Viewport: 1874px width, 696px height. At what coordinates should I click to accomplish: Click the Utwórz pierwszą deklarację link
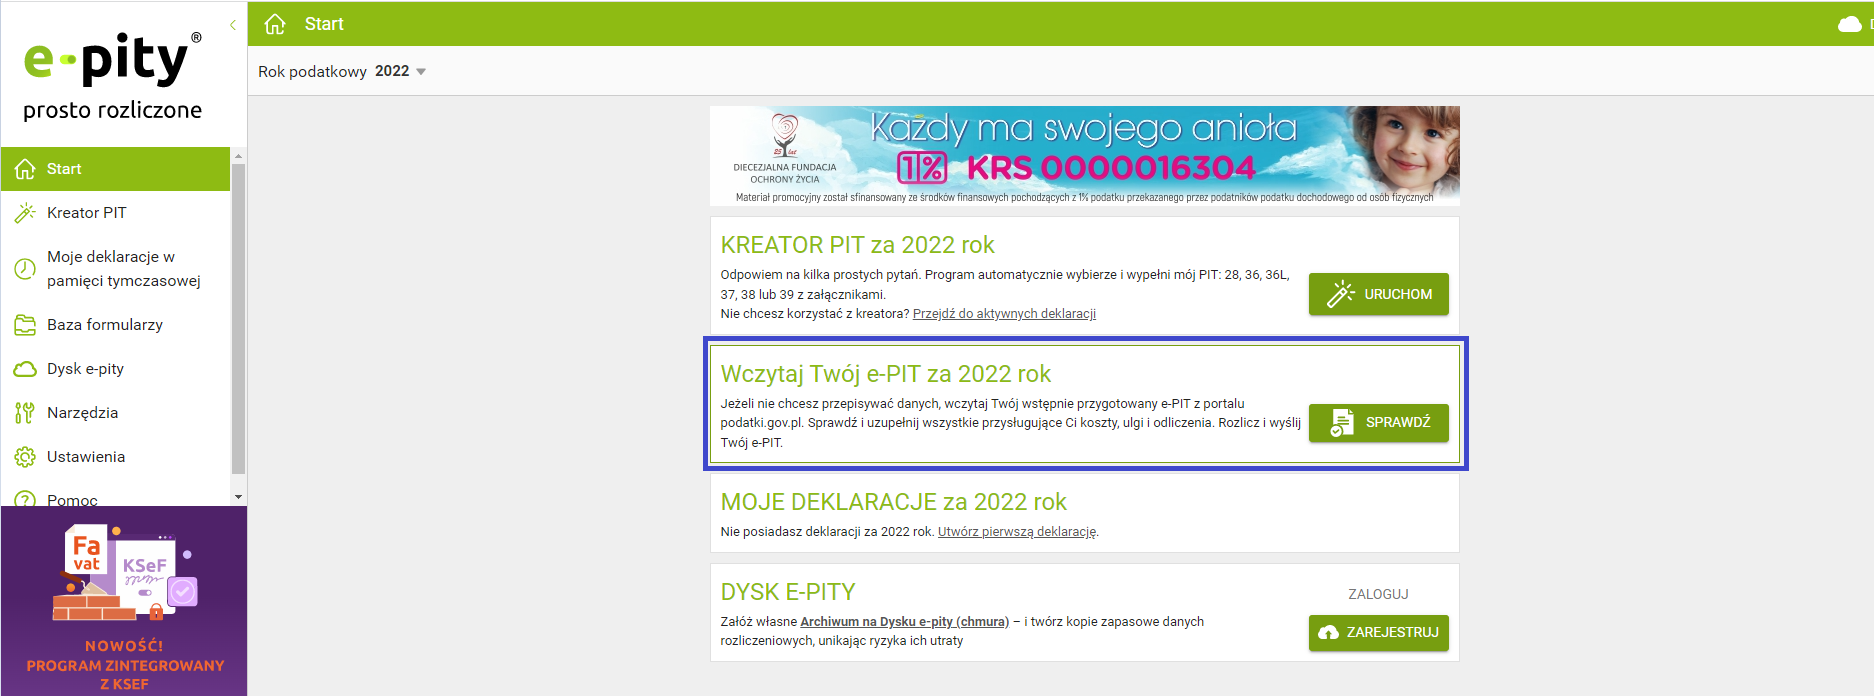pyautogui.click(x=1016, y=532)
